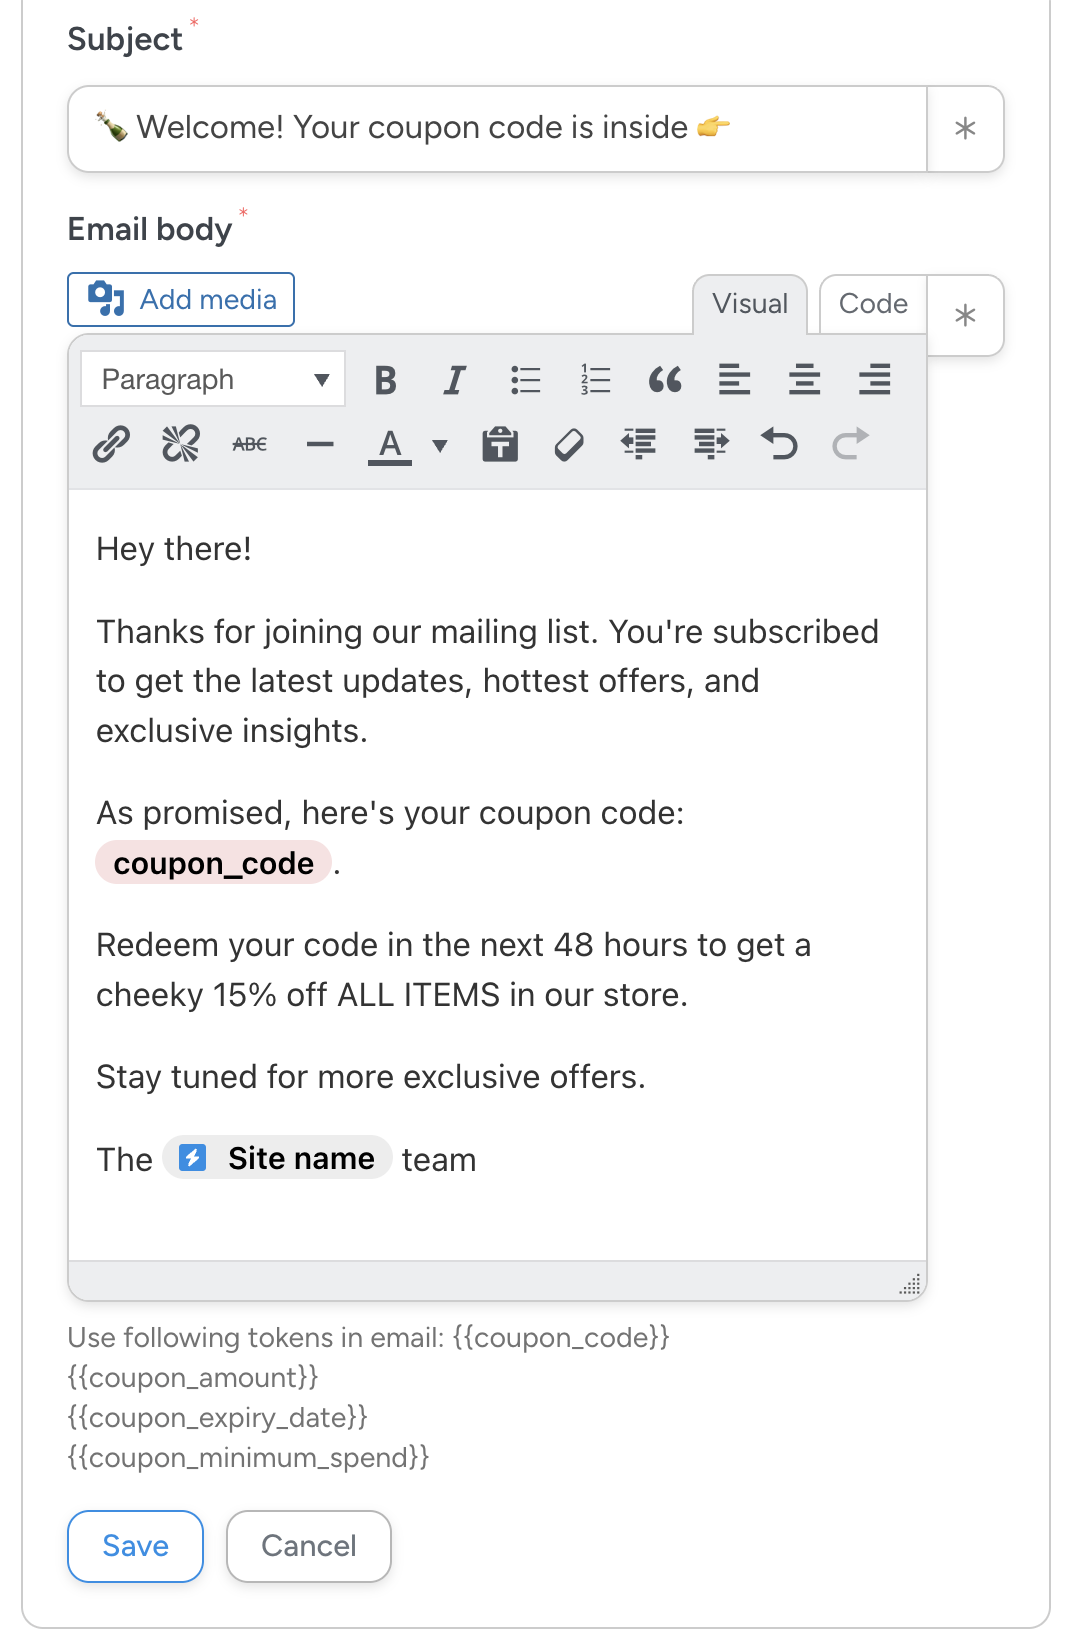
Task: Switch to the Visual editor tab
Action: [x=750, y=304]
